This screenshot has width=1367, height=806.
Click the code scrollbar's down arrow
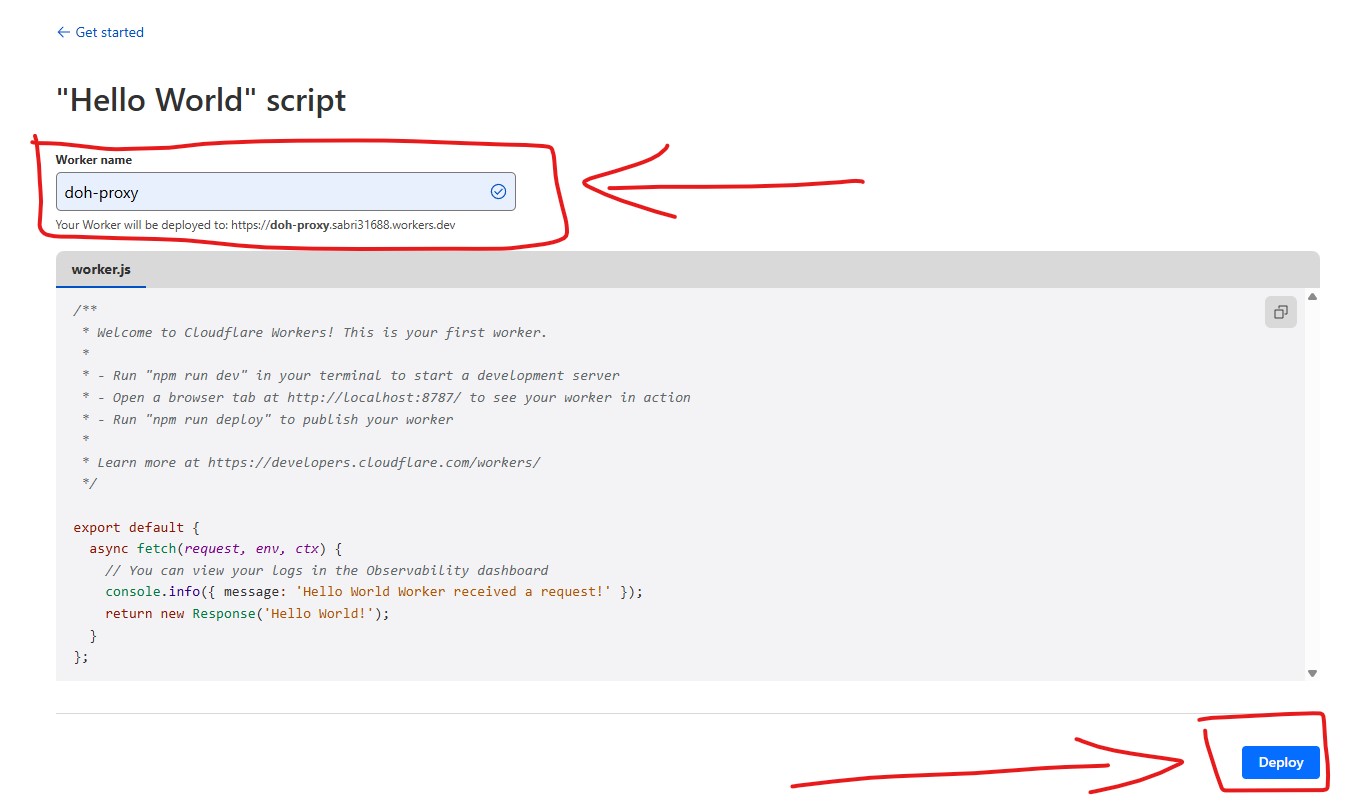coord(1312,674)
